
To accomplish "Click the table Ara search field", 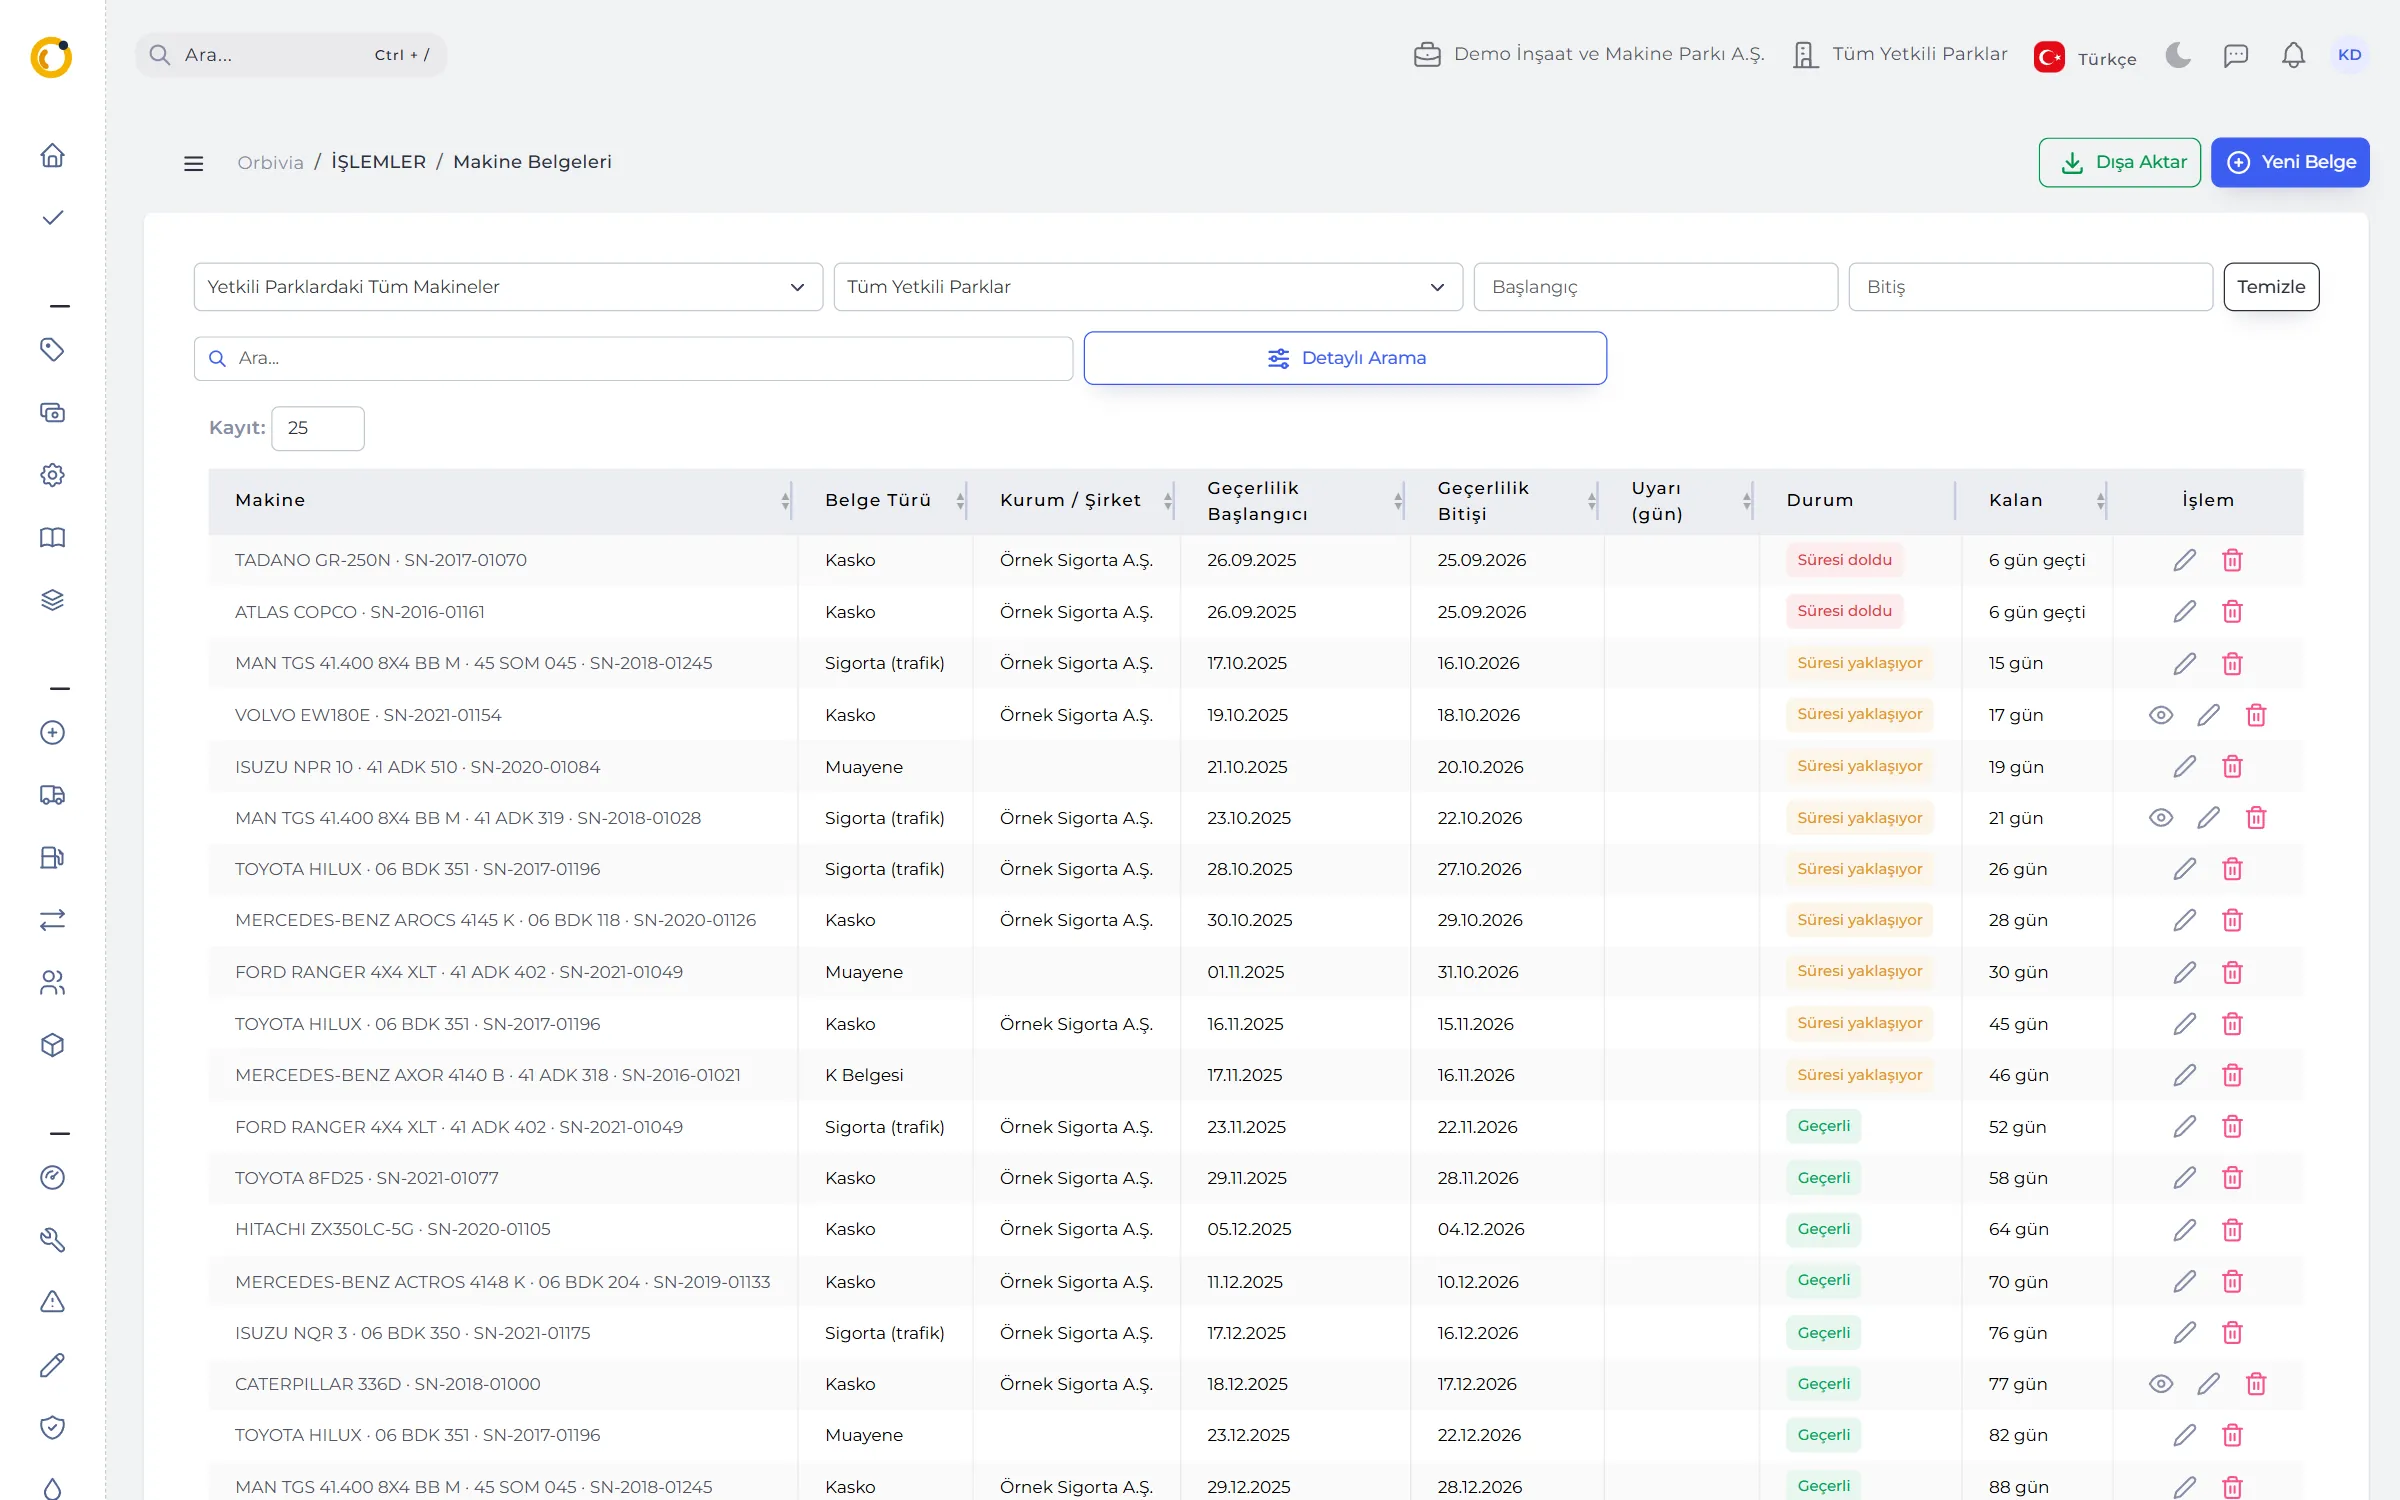I will click(633, 358).
